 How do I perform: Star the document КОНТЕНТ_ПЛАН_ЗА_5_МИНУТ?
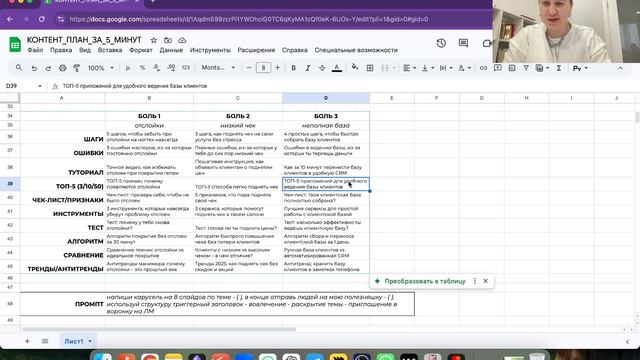[x=153, y=40]
